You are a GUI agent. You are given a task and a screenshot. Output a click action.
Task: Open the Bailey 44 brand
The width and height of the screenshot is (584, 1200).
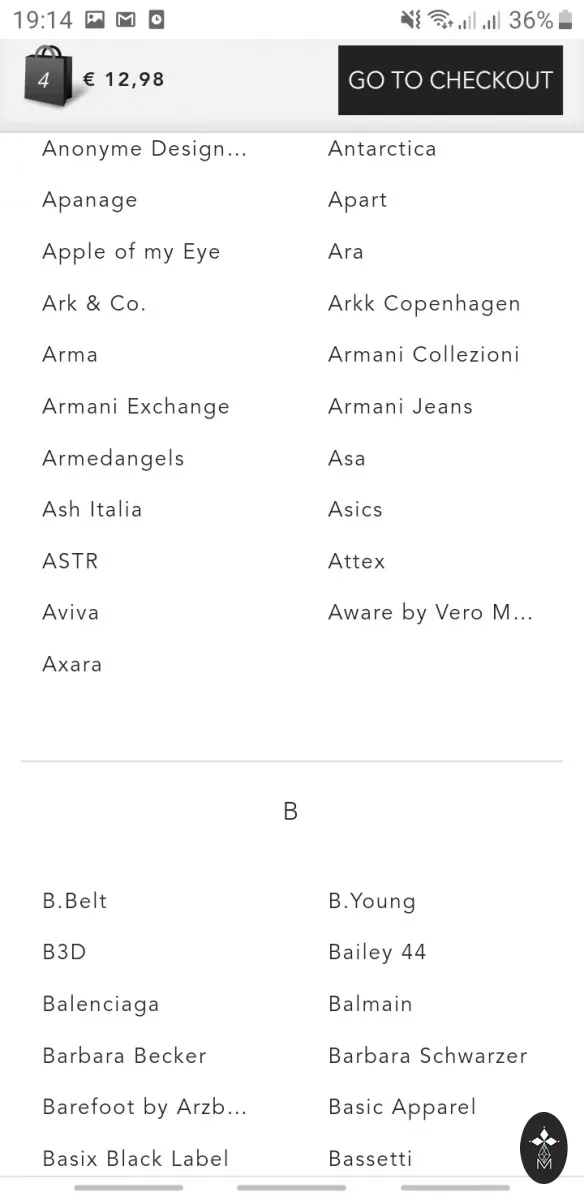click(377, 952)
